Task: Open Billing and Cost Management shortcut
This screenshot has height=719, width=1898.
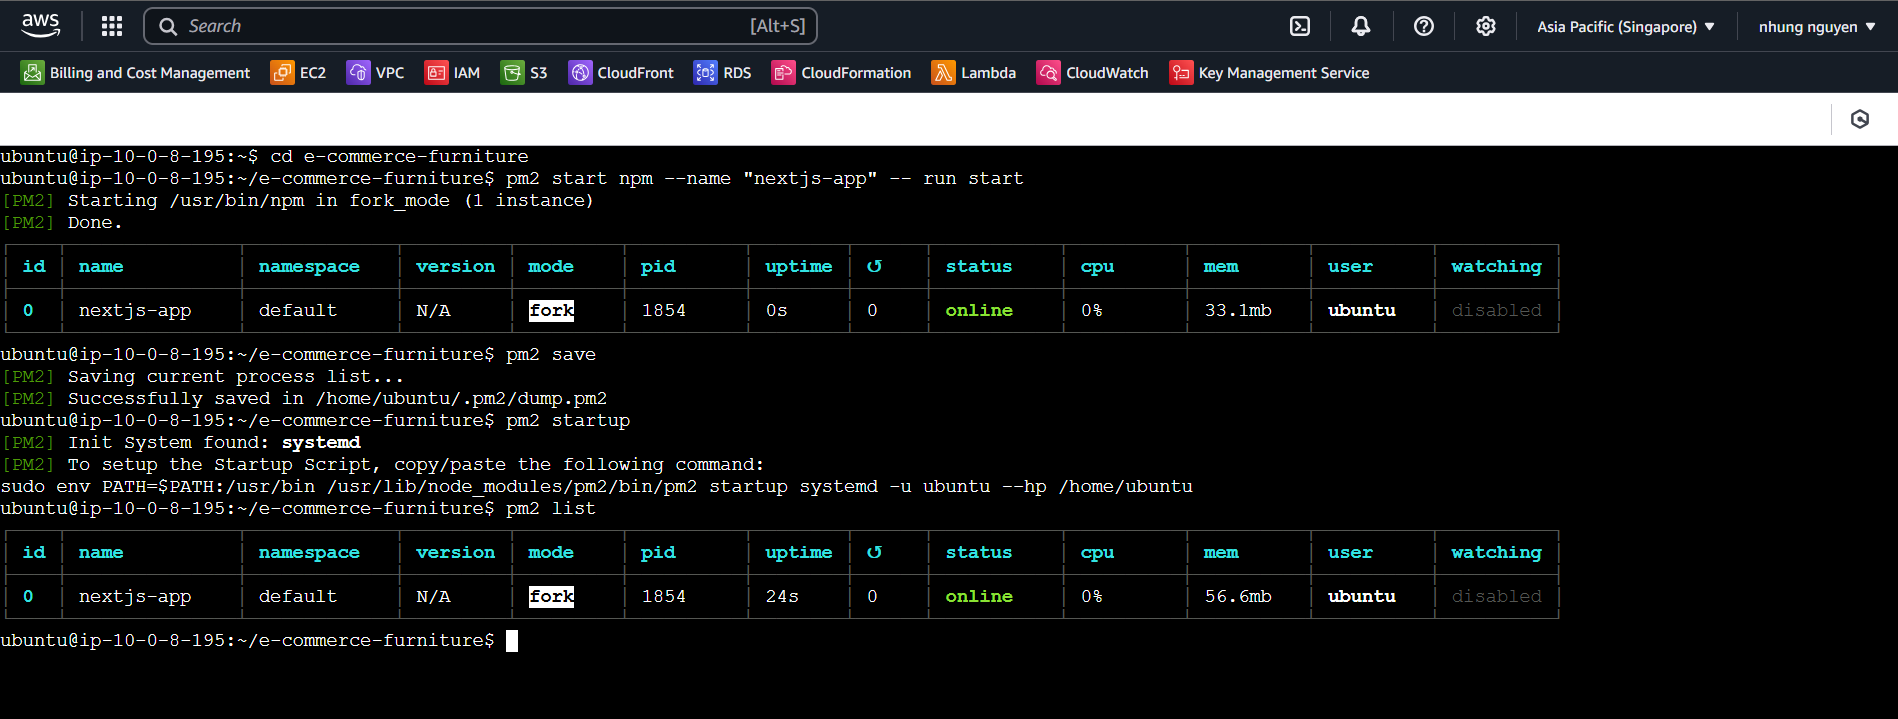Action: click(136, 73)
